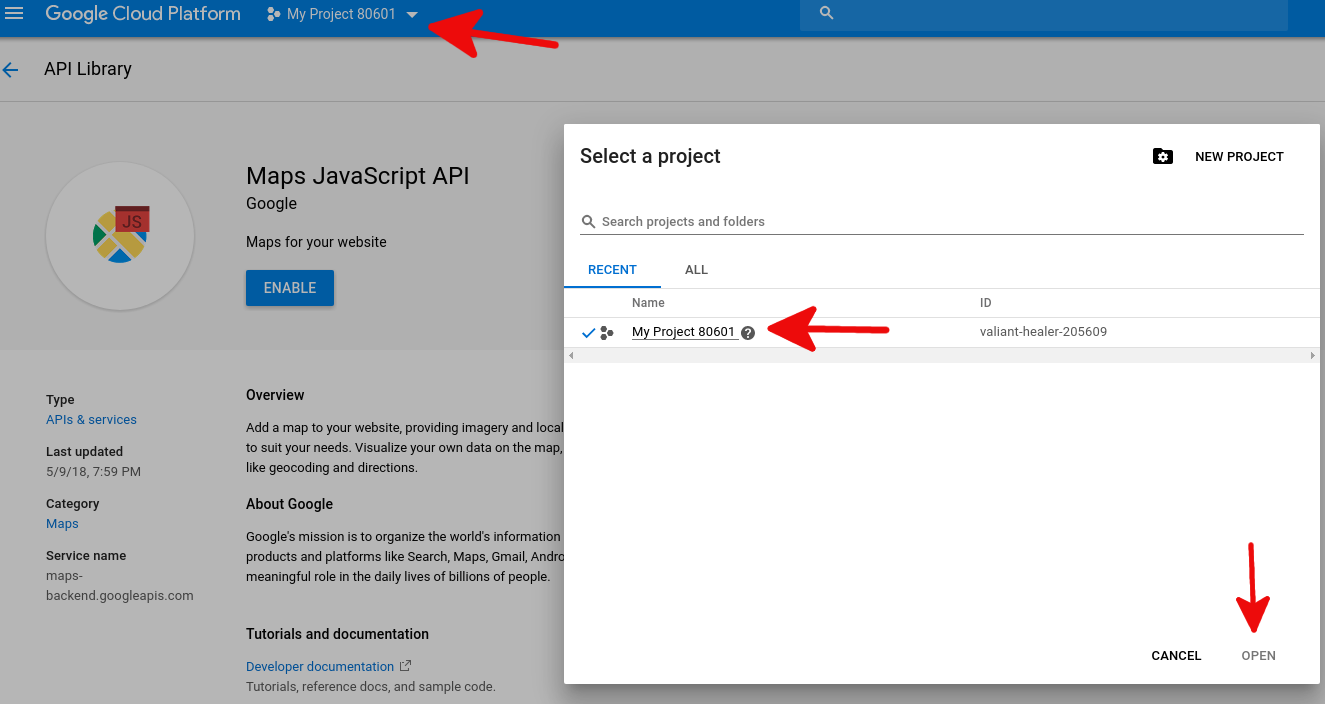
Task: Switch to the ALL tab
Action: 696,270
